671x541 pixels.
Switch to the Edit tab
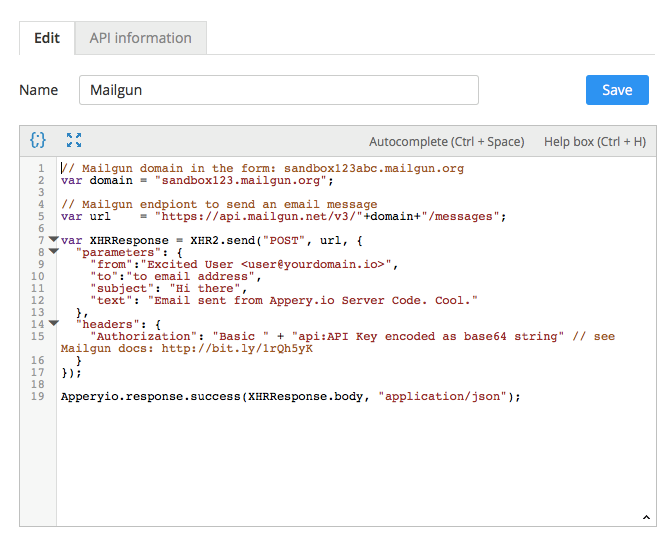[47, 38]
